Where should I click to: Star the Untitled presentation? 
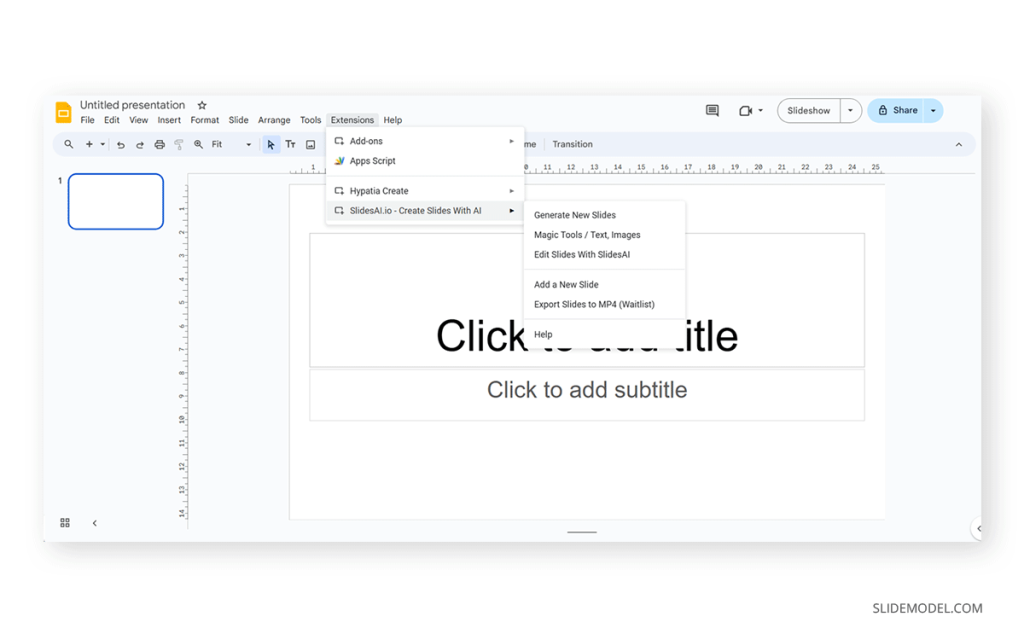(201, 104)
